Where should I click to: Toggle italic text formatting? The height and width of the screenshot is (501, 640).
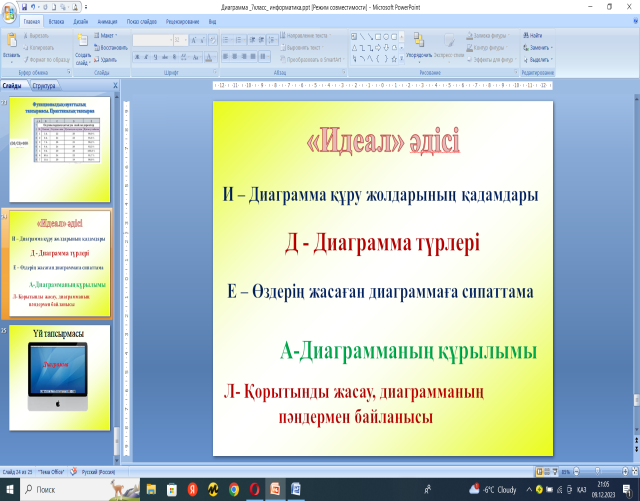click(x=146, y=57)
